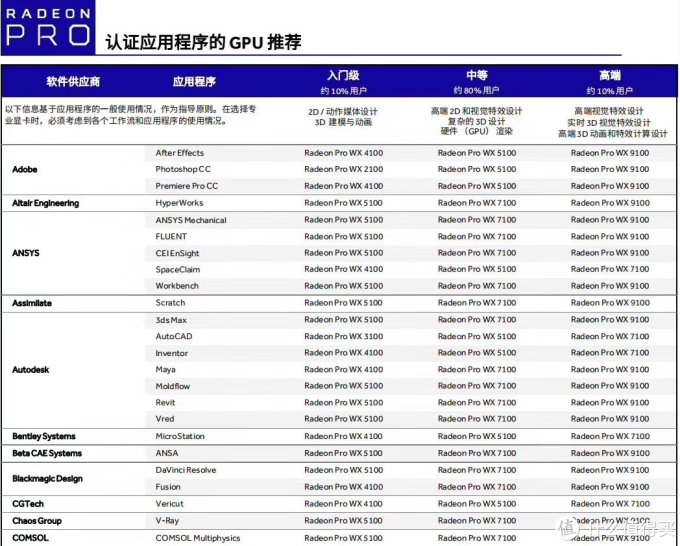The width and height of the screenshot is (680, 546).
Task: Click the Vericut application cell
Action: 169,504
